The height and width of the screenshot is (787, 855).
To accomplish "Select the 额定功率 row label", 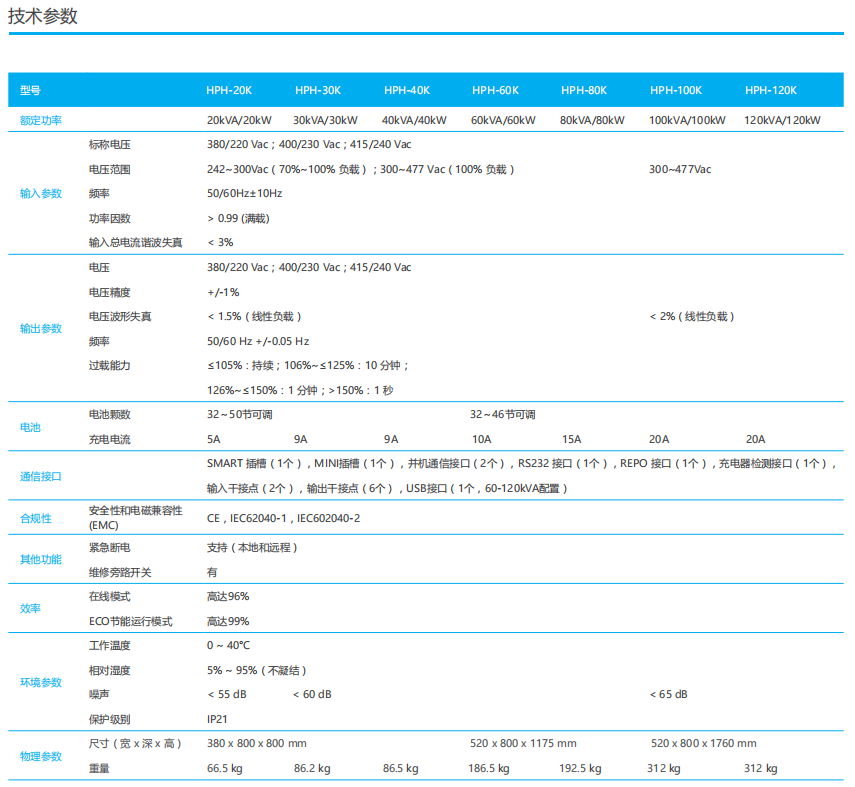I will [x=41, y=120].
